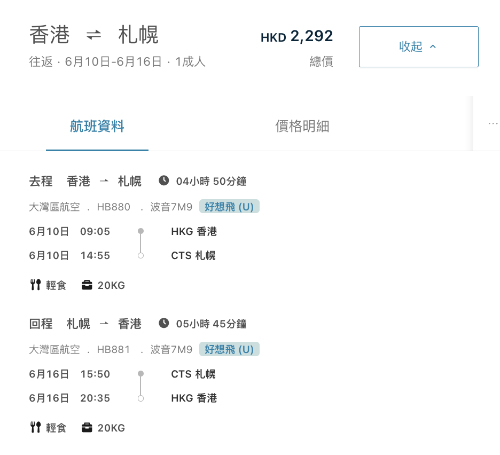Open the three-dot more options
This screenshot has width=500, height=455.
coord(493,124)
